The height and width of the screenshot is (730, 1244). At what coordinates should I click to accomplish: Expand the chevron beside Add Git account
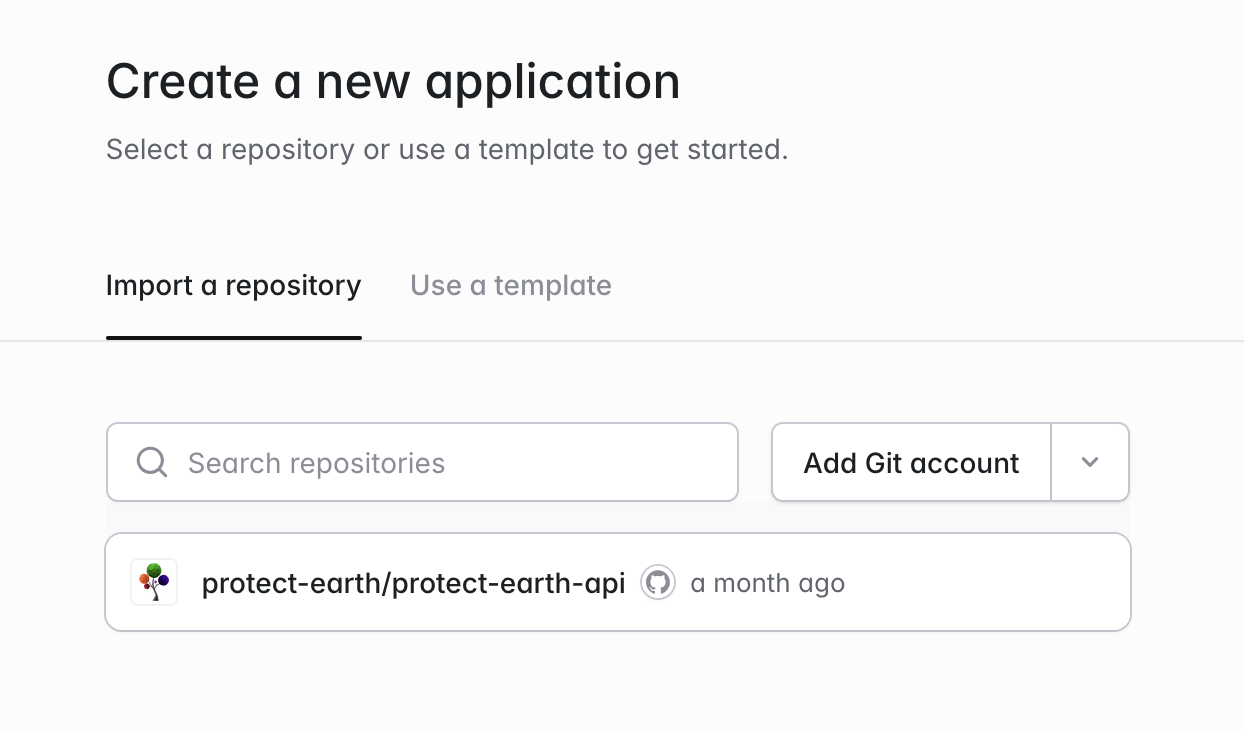point(1090,462)
